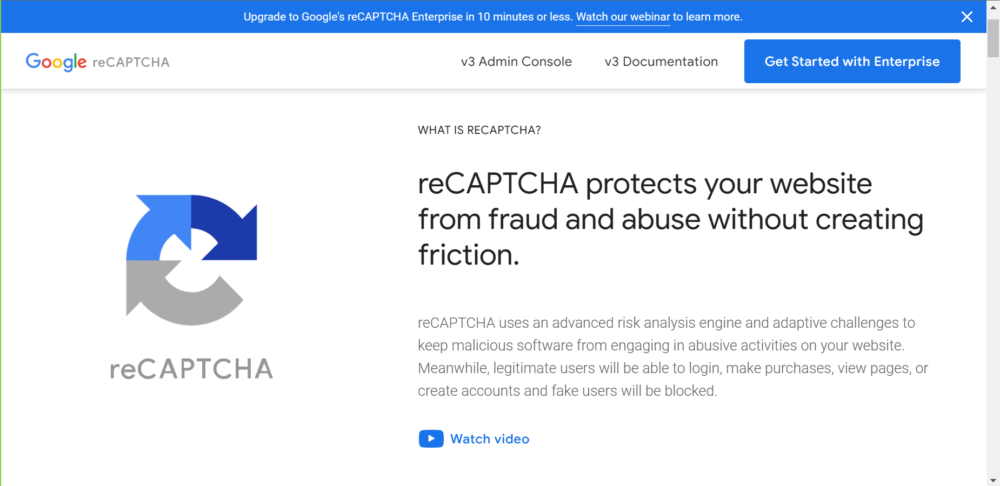Click the WHAT IS RECAPTCHA? heading

[x=480, y=130]
